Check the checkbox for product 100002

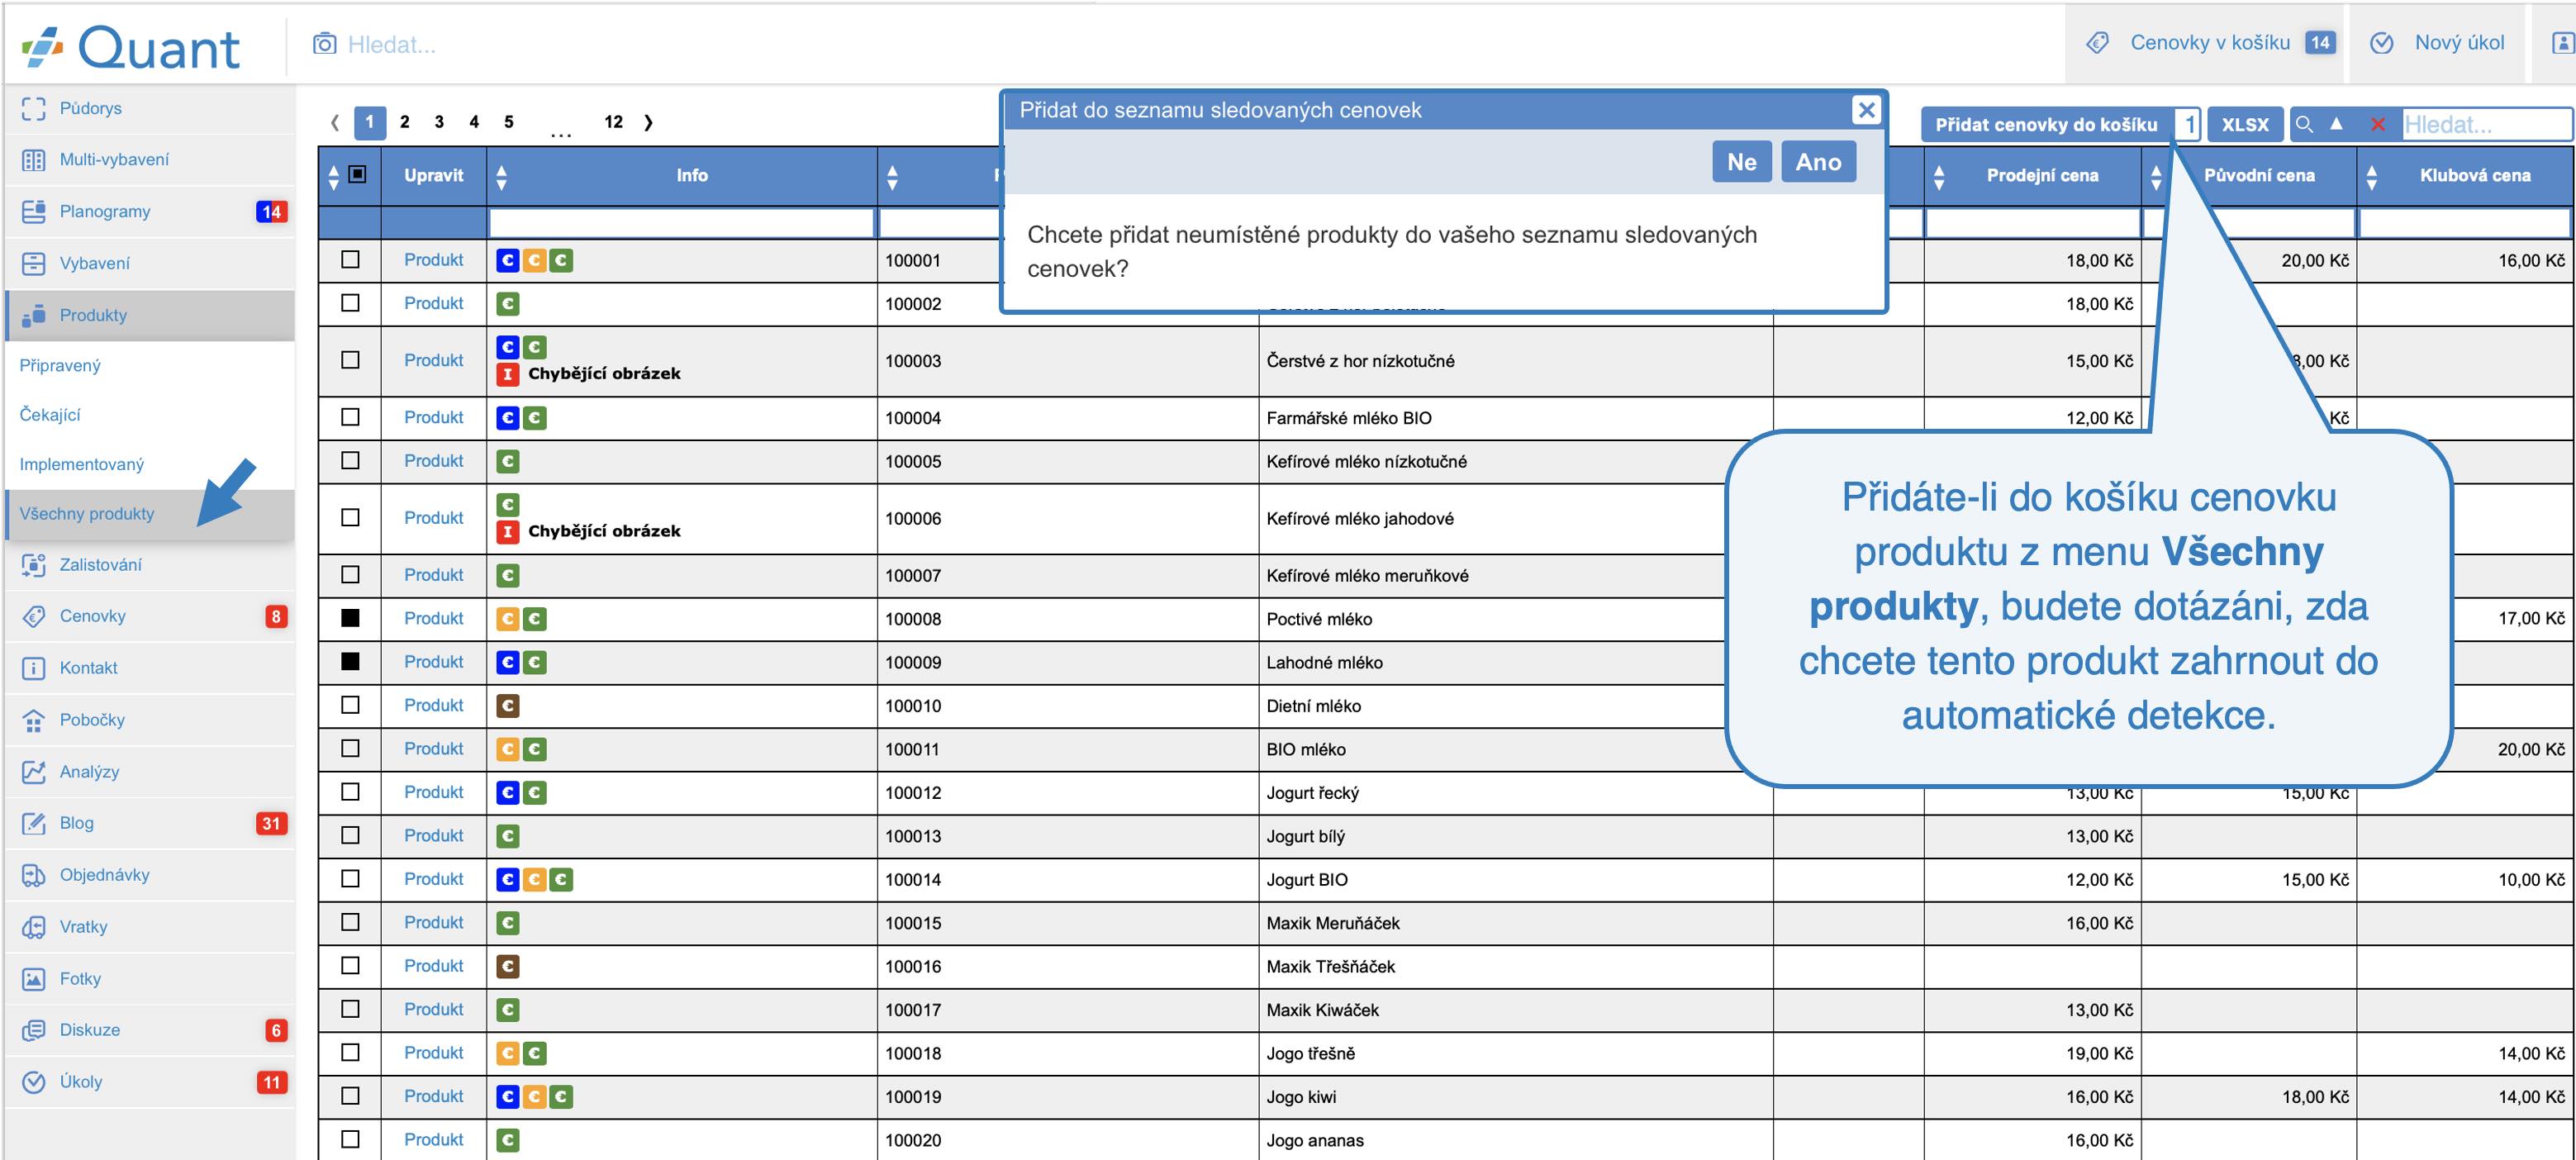pyautogui.click(x=350, y=302)
